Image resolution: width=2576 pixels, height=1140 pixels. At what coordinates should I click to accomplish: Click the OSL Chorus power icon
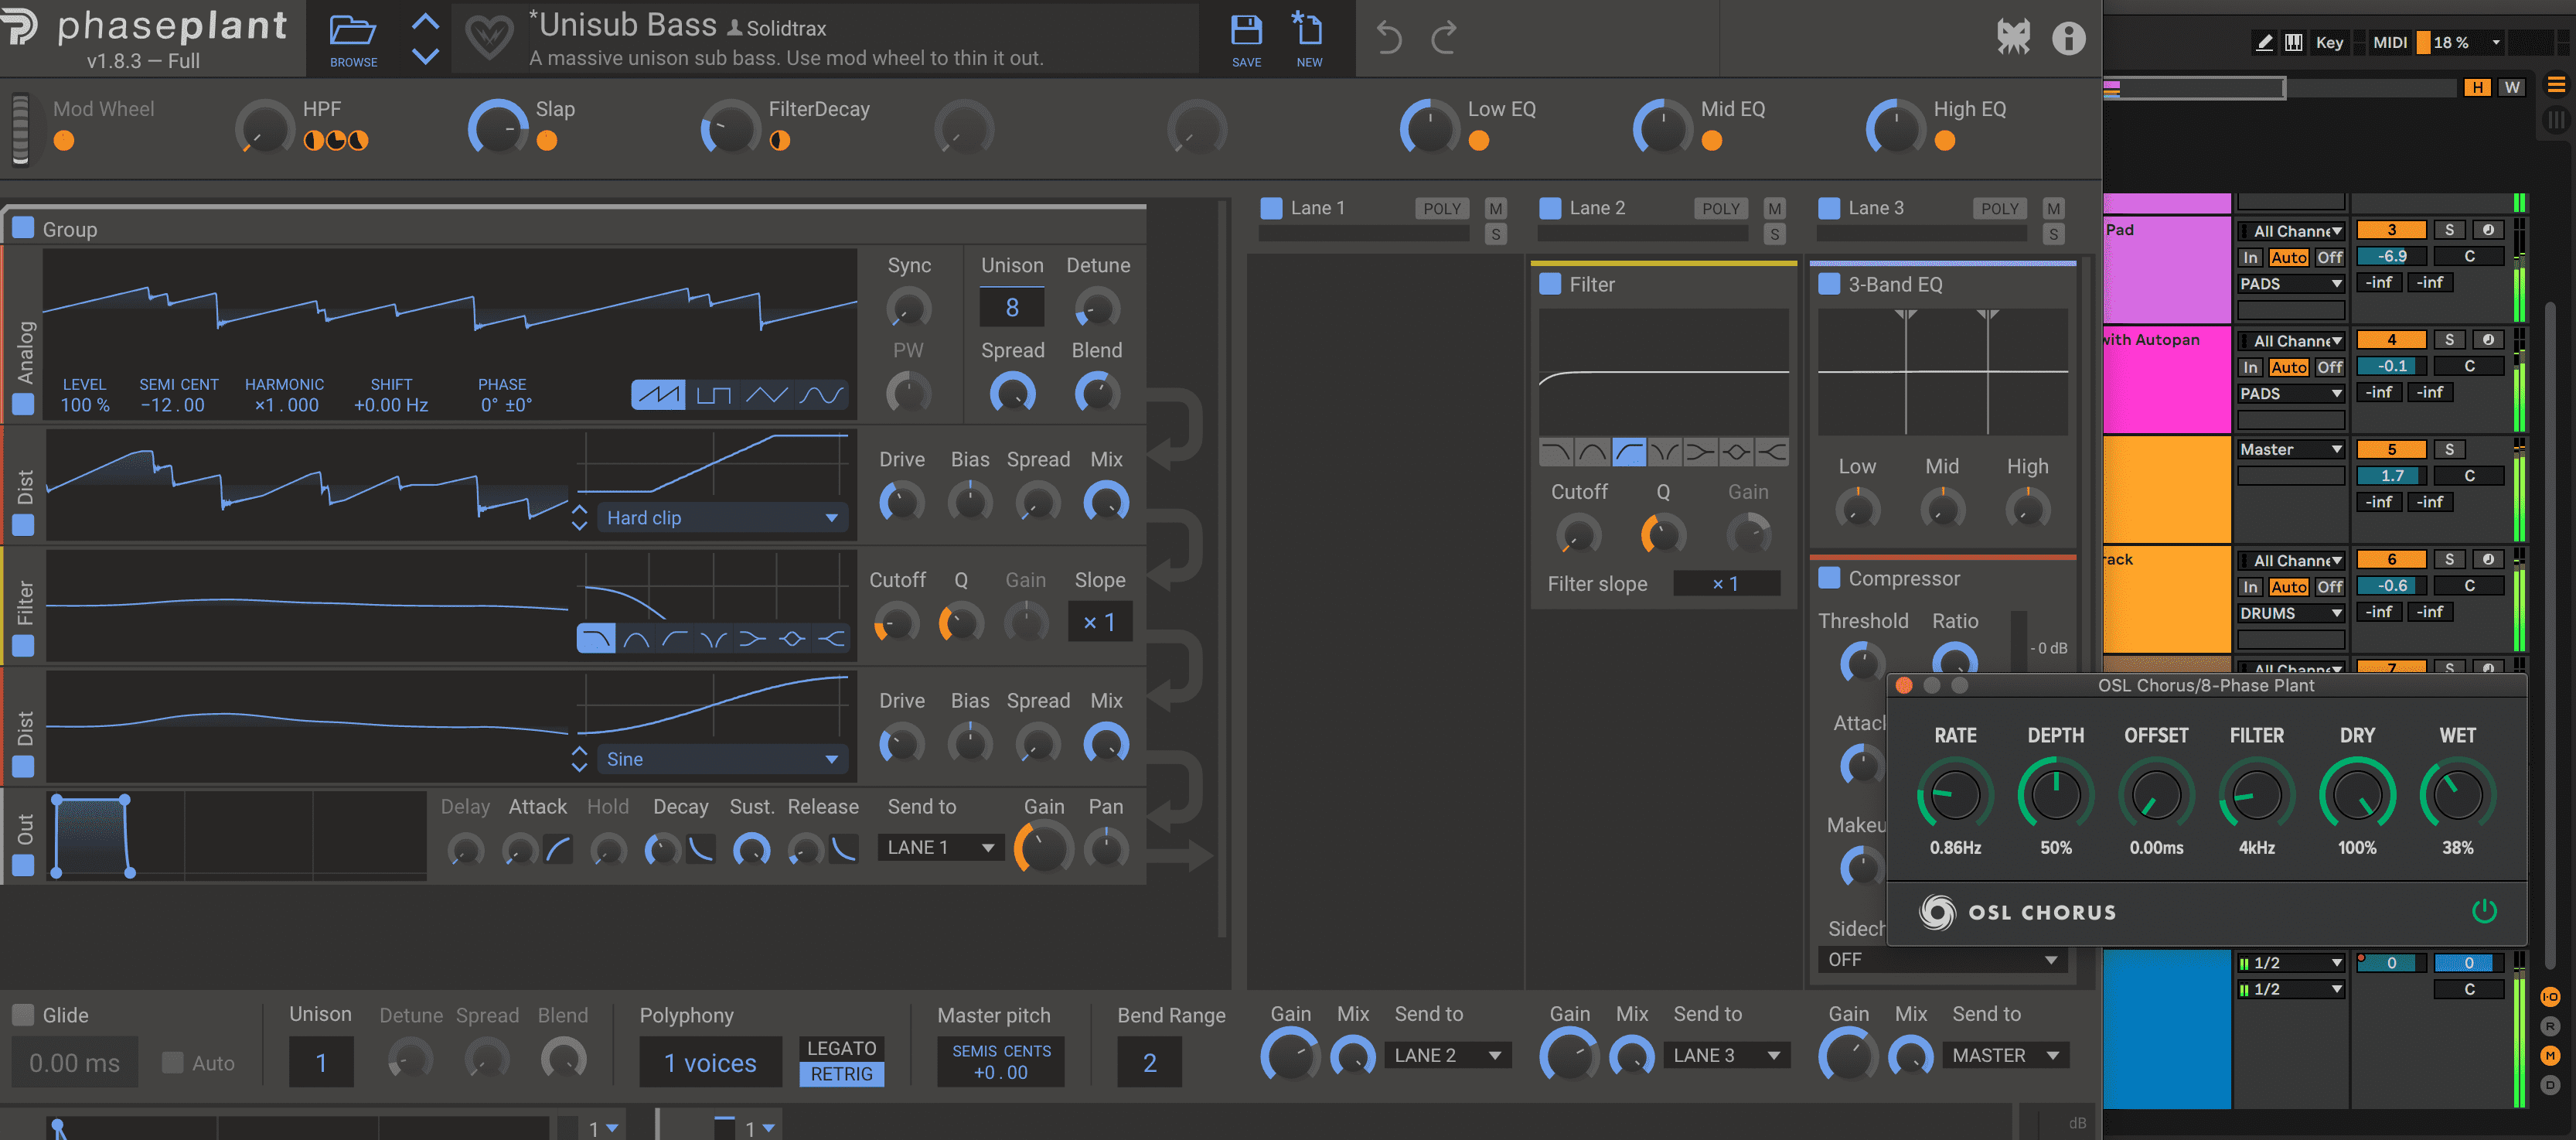click(2484, 911)
